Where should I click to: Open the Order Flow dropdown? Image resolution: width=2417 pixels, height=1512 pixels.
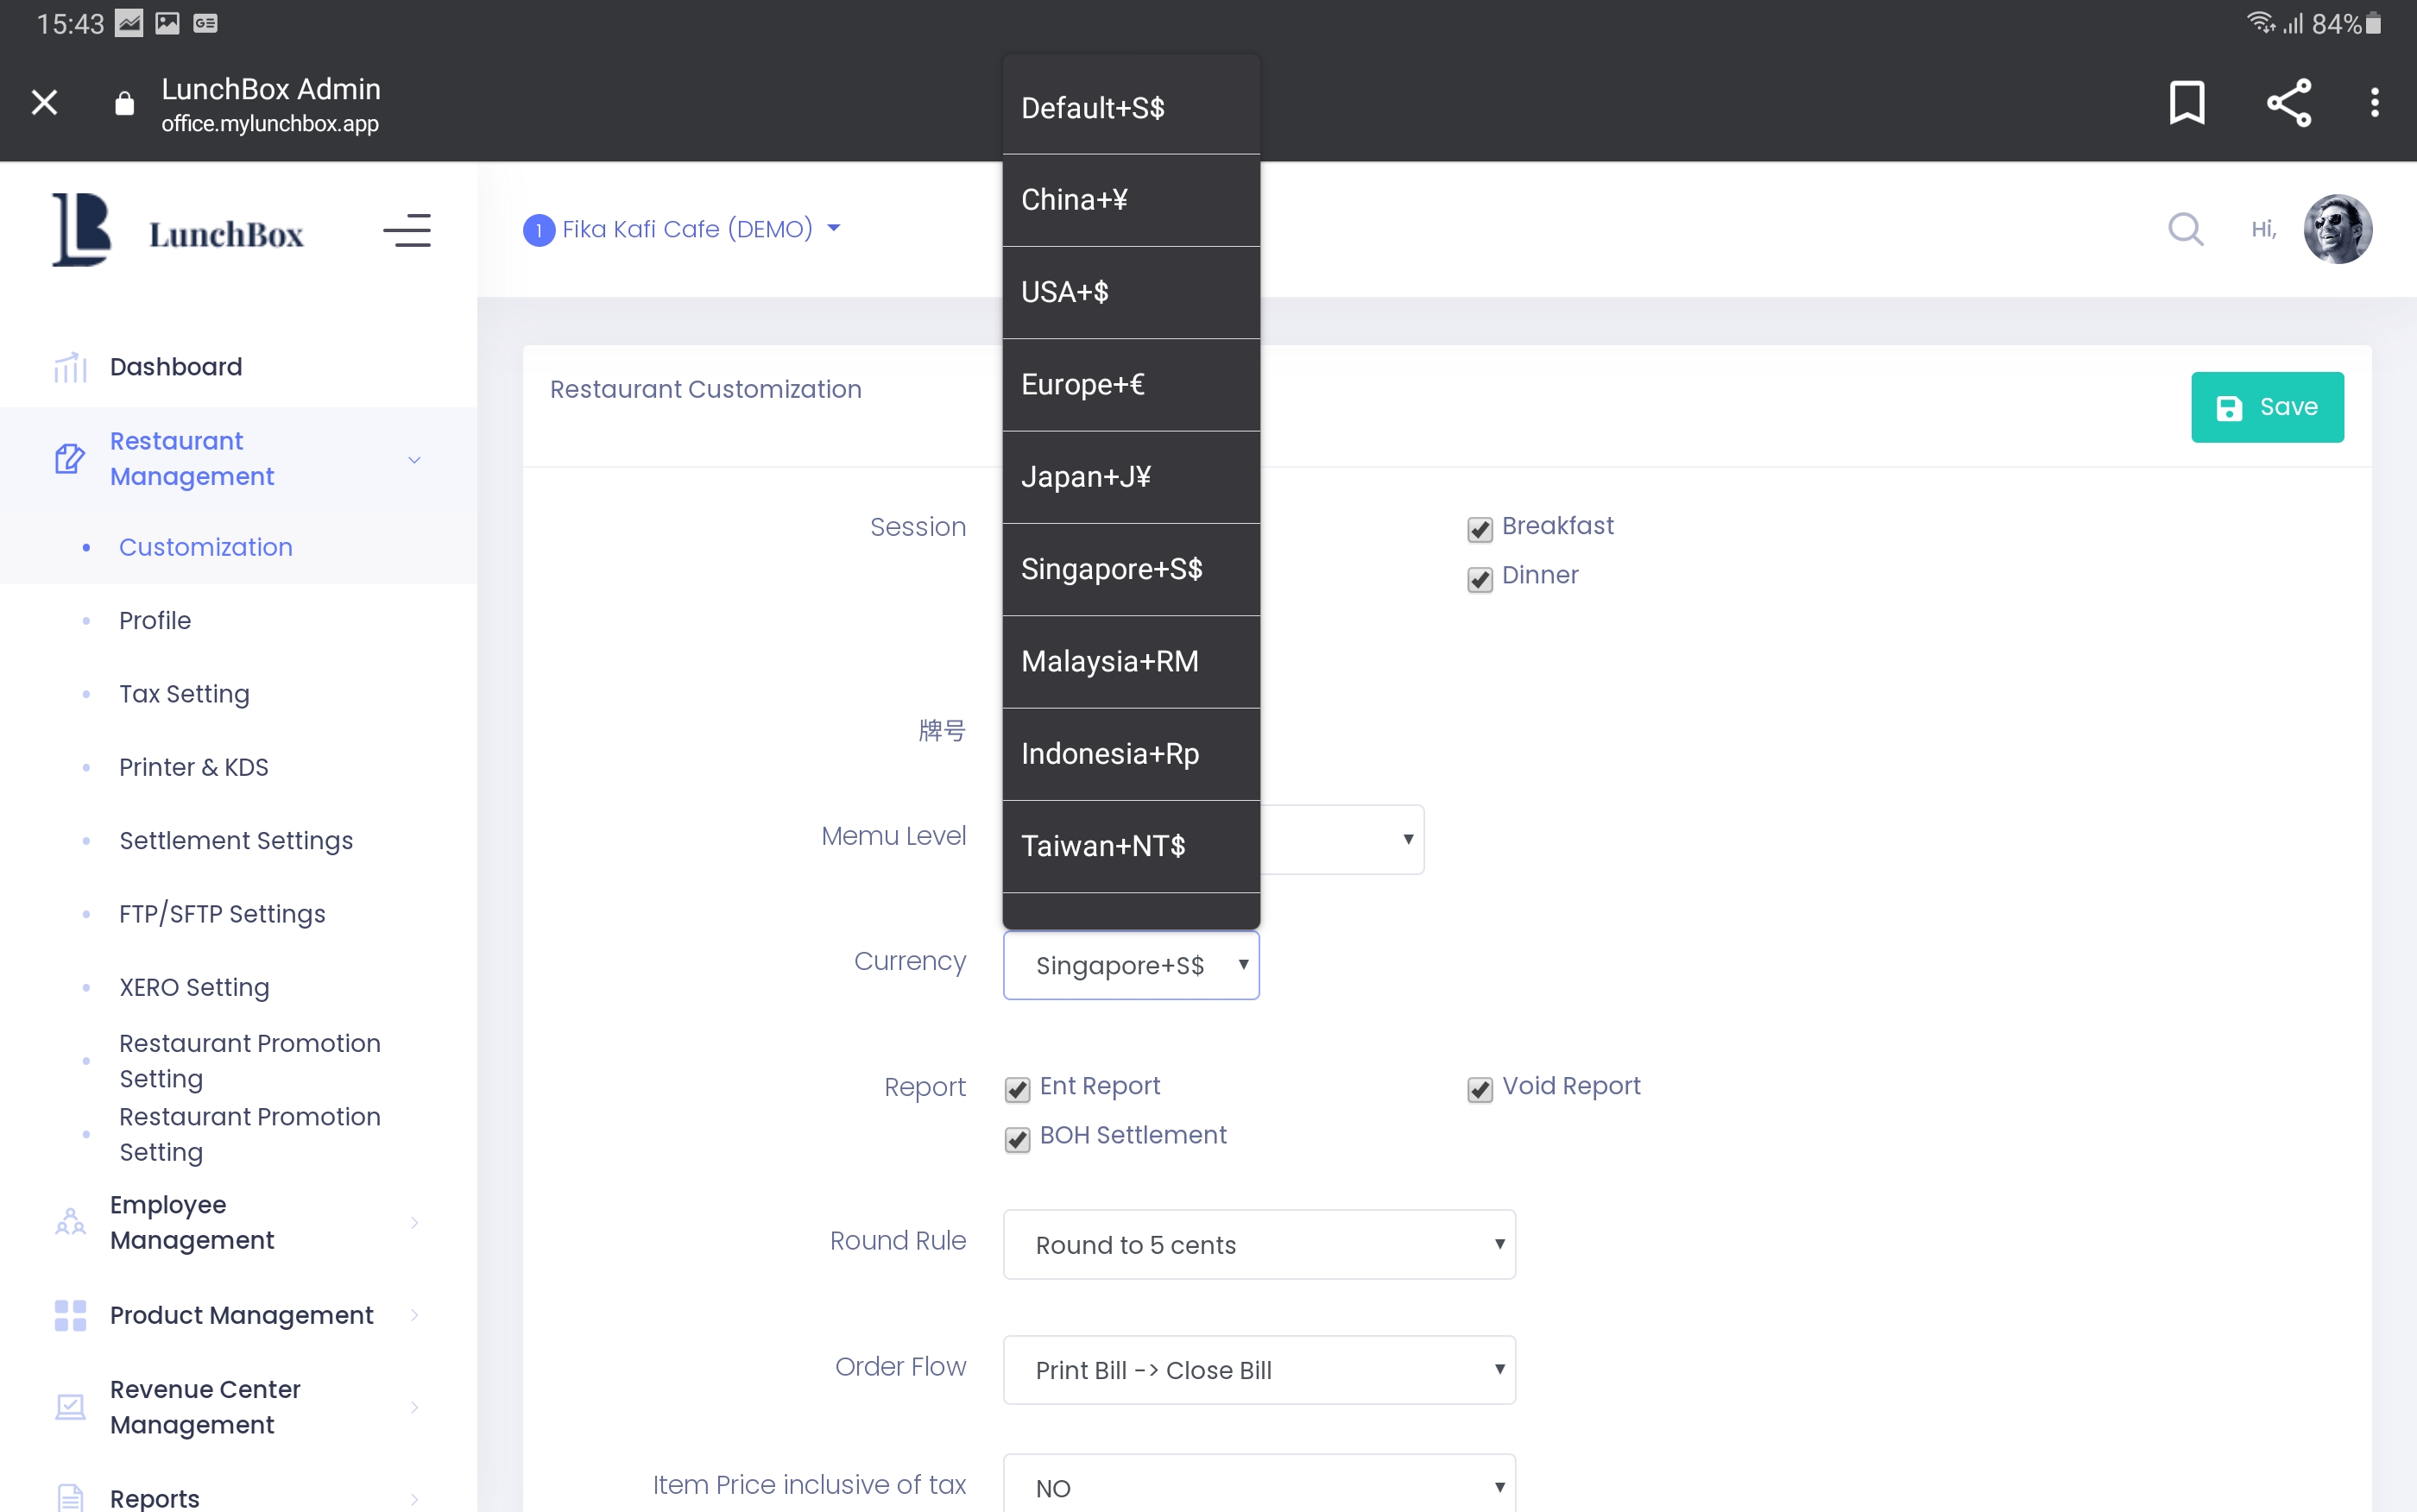pyautogui.click(x=1259, y=1370)
